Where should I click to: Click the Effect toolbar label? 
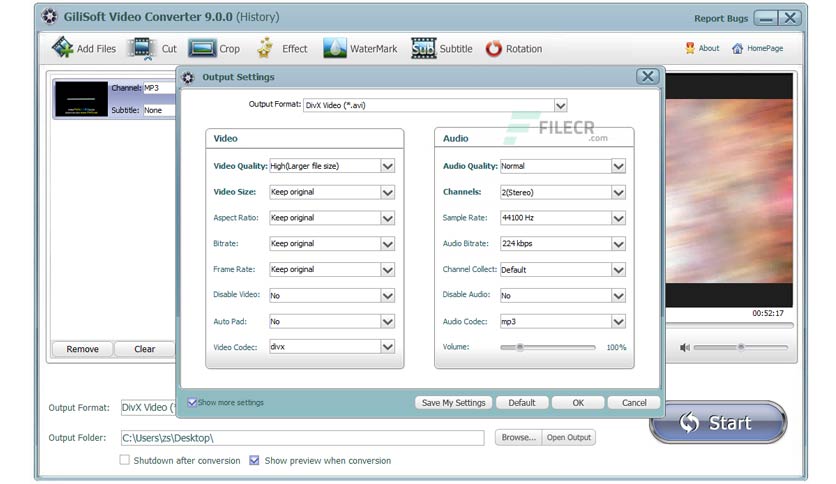point(294,49)
